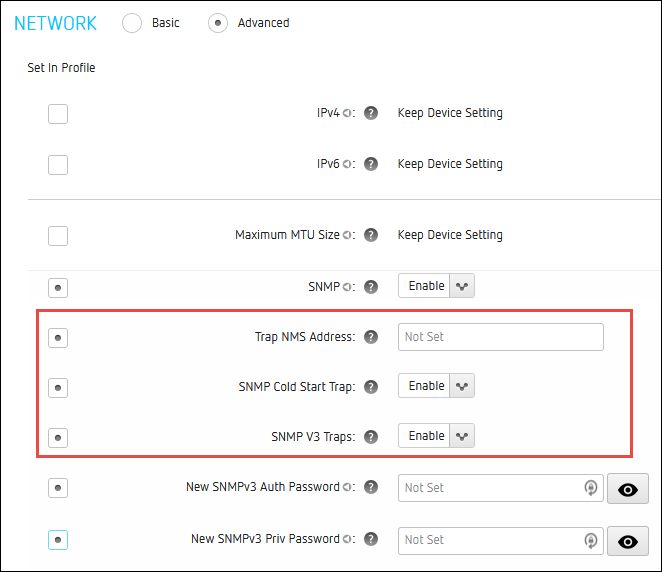Open help icon for SNMP Cold Start Trap
Viewport: 662px width, 572px height.
pos(371,387)
